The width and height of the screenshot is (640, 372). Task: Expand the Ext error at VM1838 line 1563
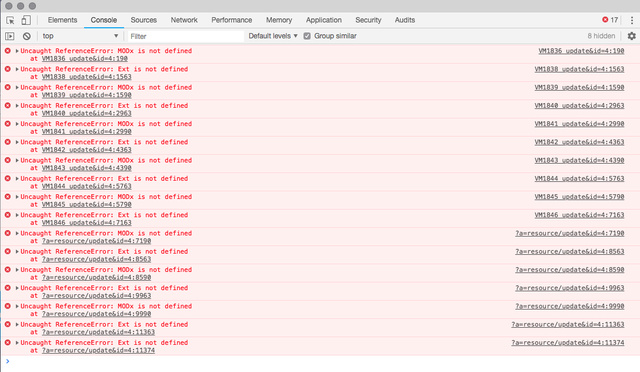tap(17, 69)
